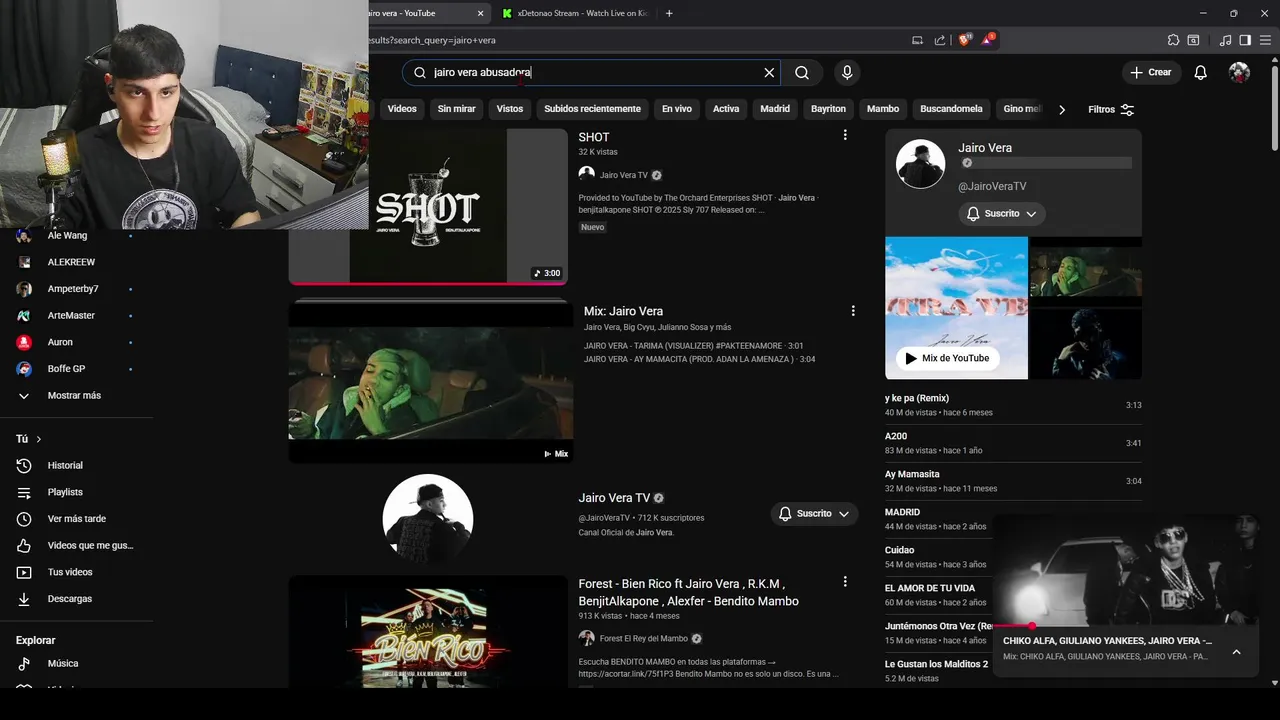Clear the search box with the X icon
This screenshot has height=720, width=1280.
(769, 73)
